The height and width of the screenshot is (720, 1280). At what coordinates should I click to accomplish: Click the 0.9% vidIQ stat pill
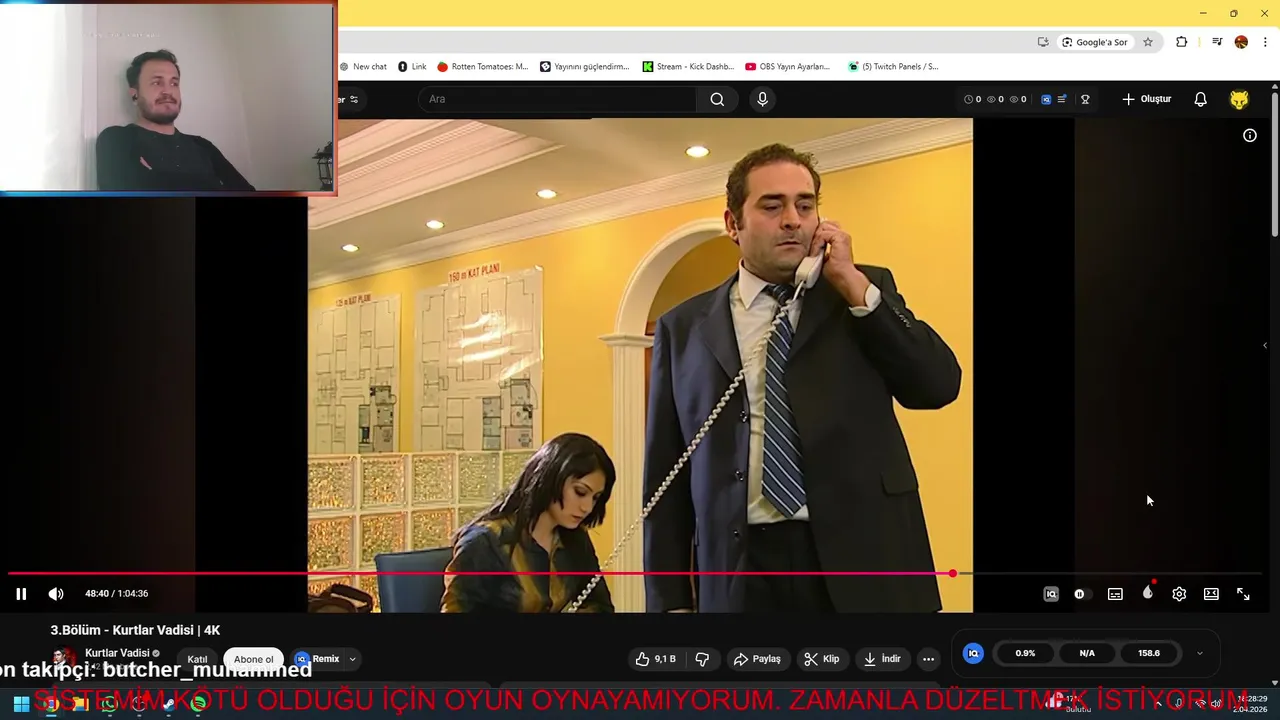coord(1025,653)
